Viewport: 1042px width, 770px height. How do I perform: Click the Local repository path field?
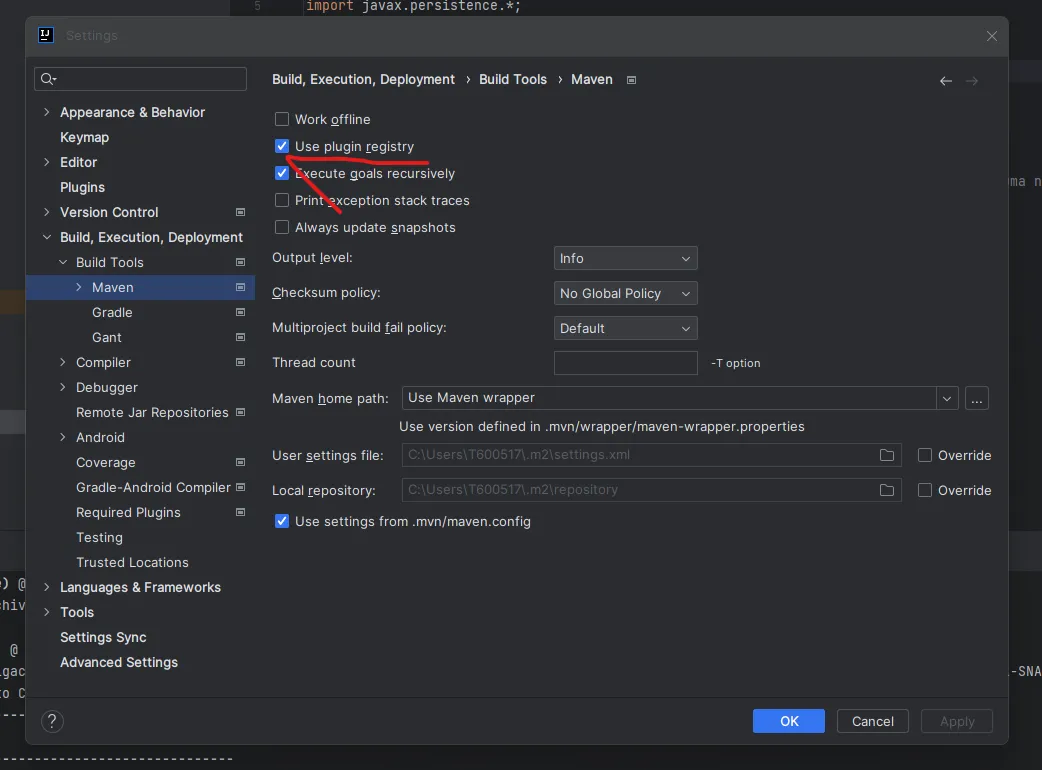point(651,490)
